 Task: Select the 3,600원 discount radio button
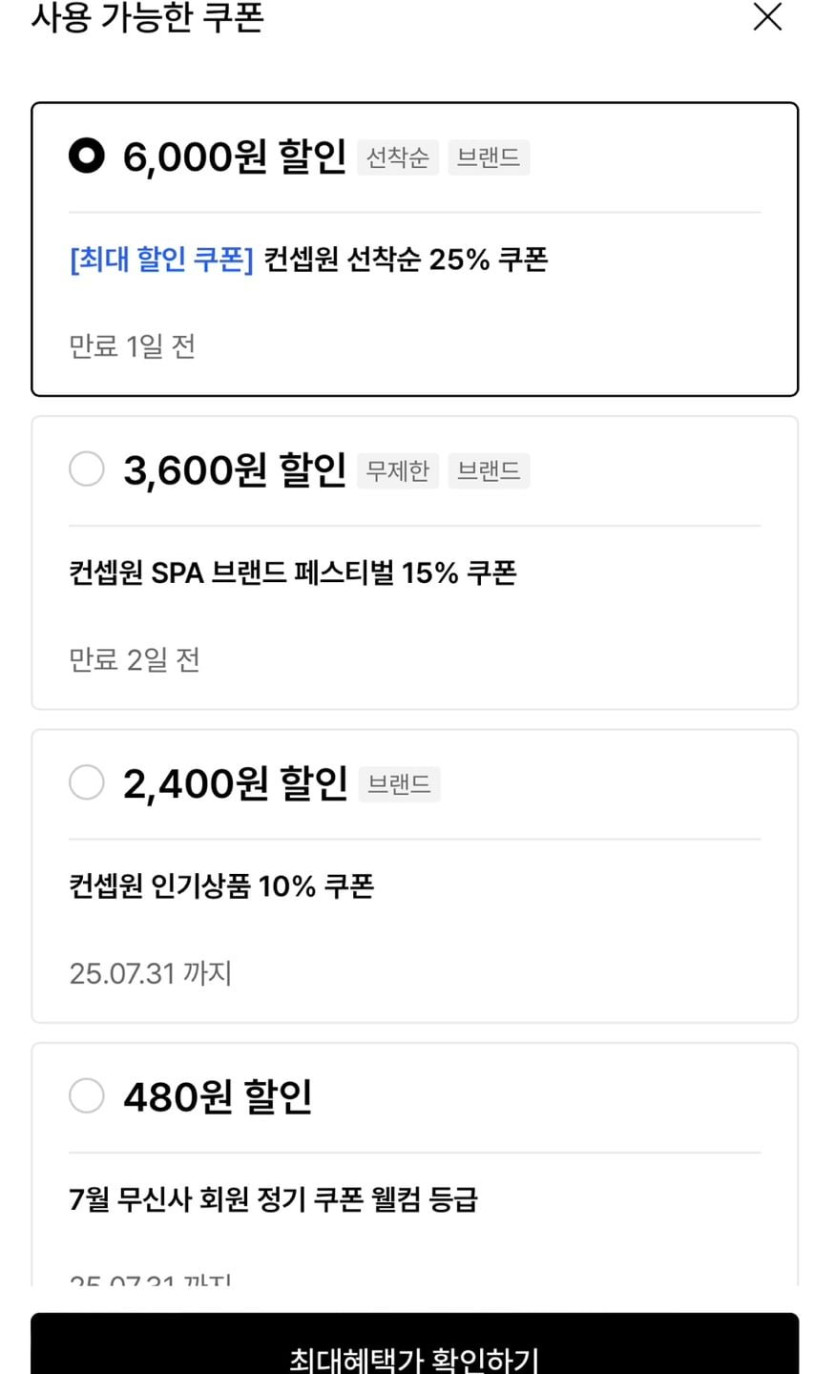87,469
